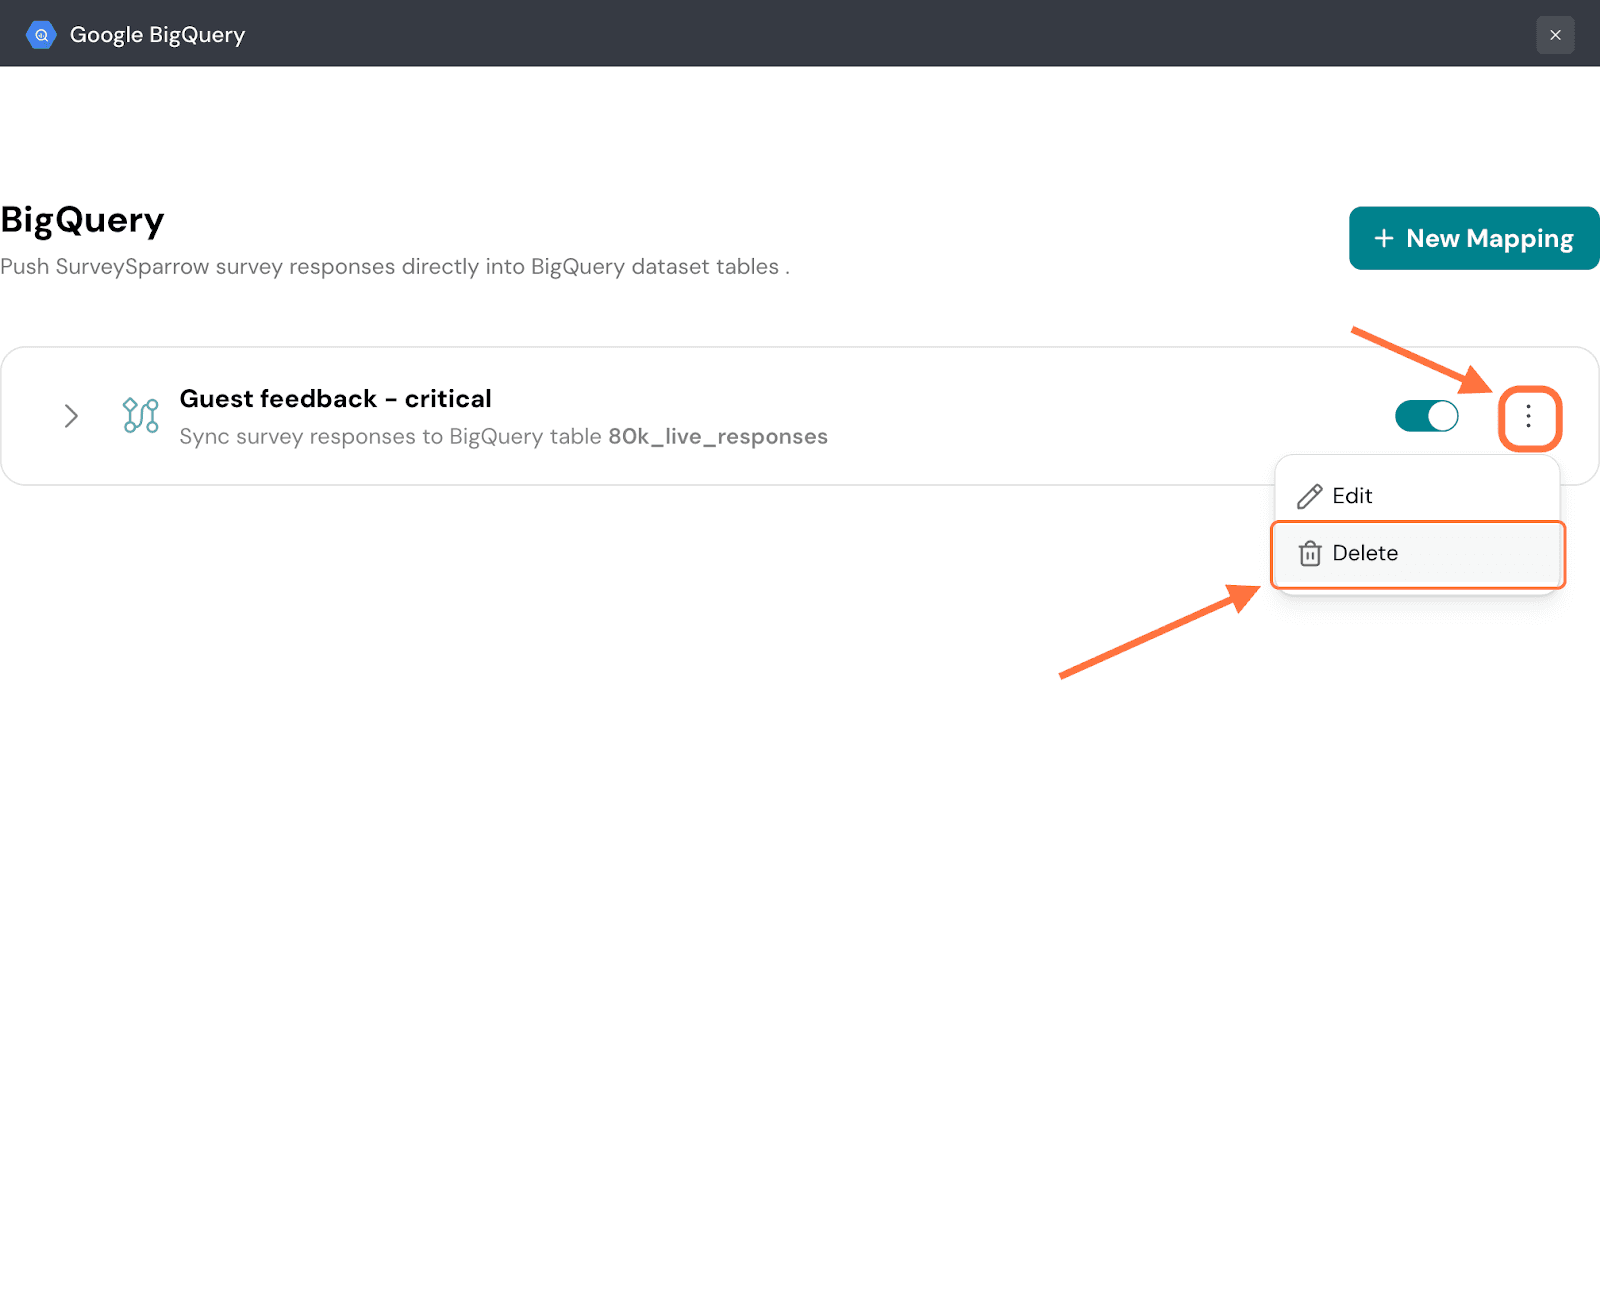Choose Delete from the options menu
This screenshot has width=1600, height=1305.
coord(1365,553)
